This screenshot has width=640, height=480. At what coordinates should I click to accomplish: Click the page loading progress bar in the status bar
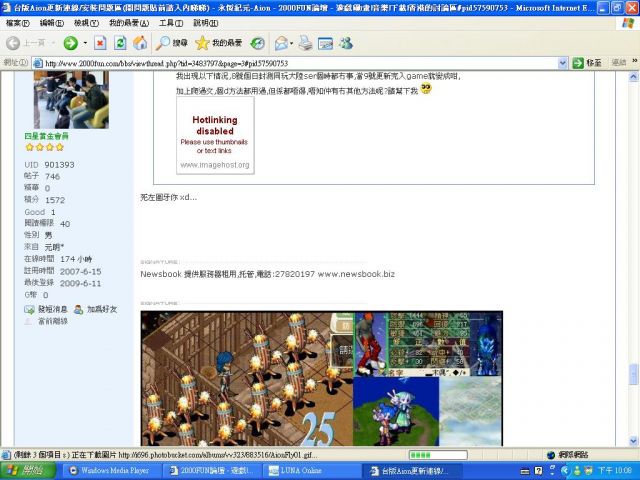tap(438, 455)
